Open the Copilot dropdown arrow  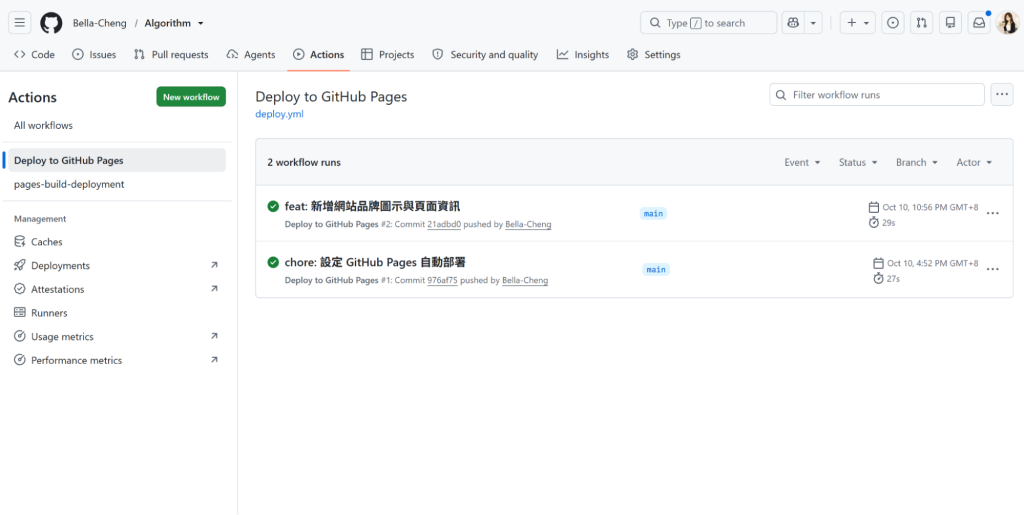click(x=813, y=23)
